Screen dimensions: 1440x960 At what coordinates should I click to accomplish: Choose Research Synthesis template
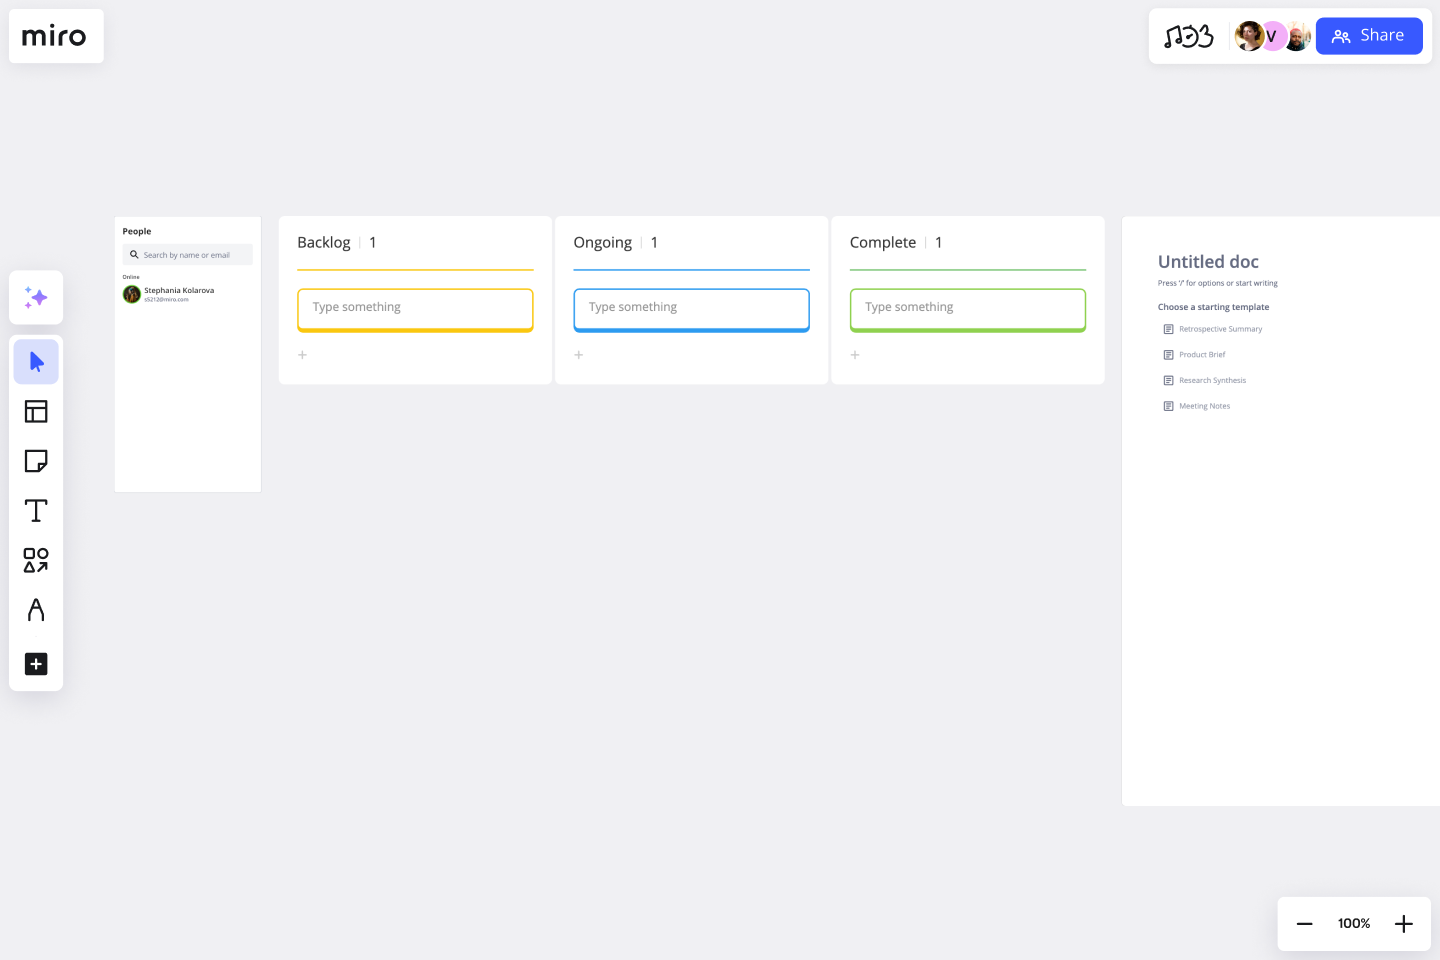pos(1205,381)
